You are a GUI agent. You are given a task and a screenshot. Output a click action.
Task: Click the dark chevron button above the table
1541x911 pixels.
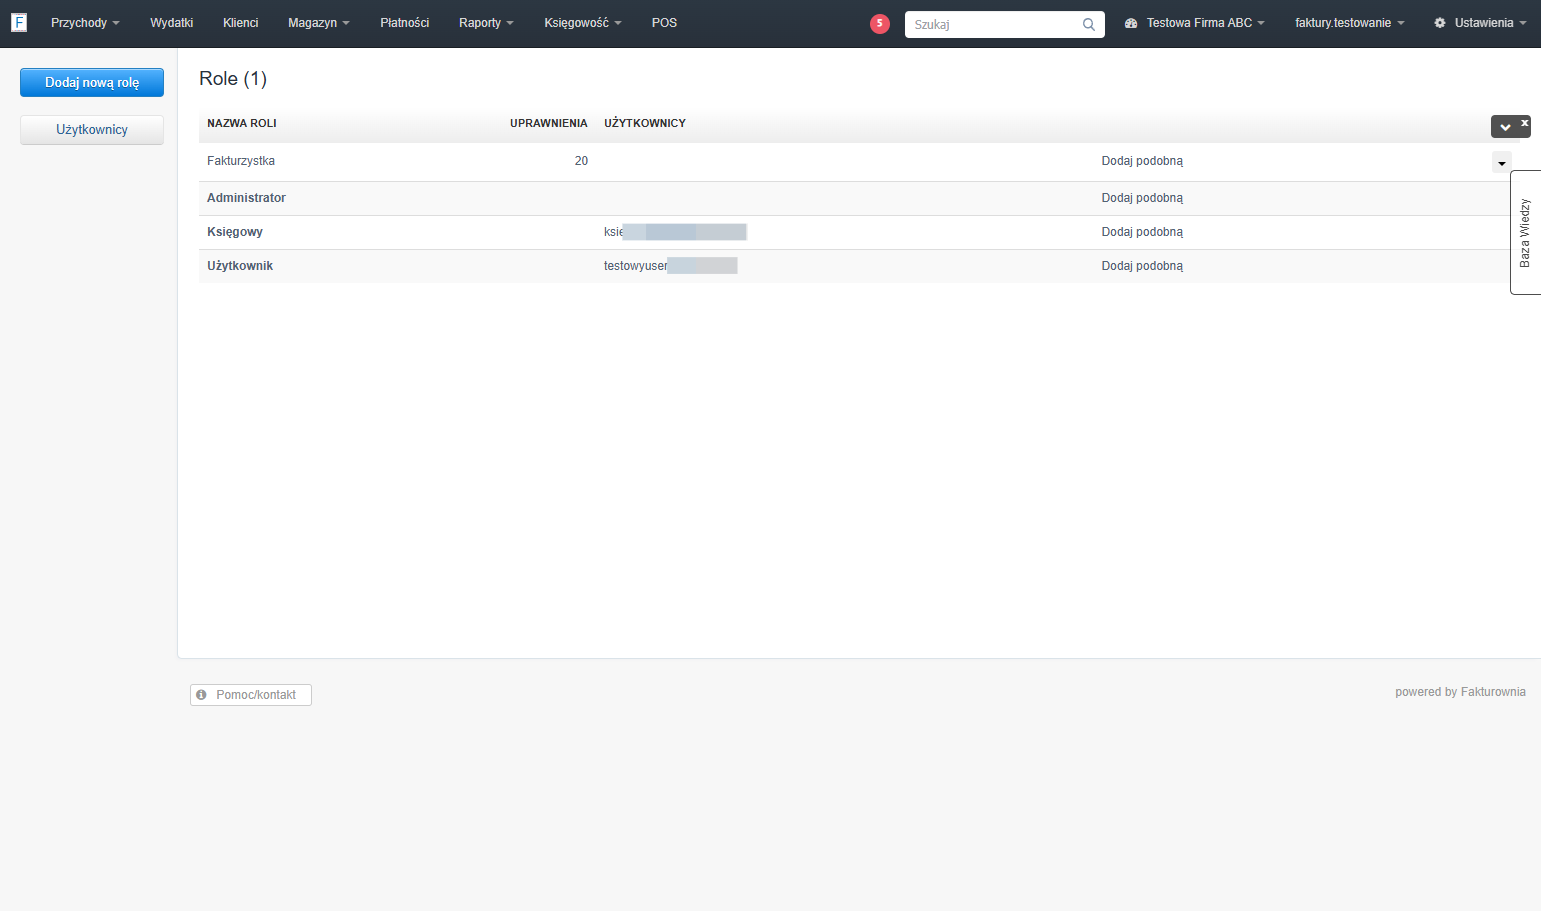pos(1505,127)
